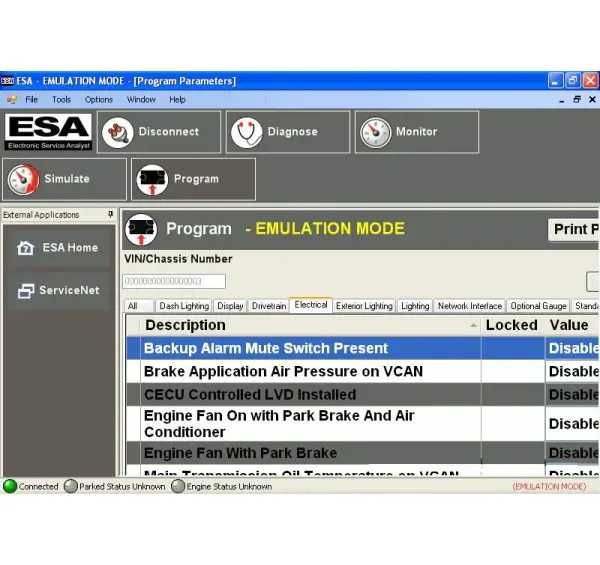
Task: Switch to the Dash Lighting tab
Action: (184, 306)
